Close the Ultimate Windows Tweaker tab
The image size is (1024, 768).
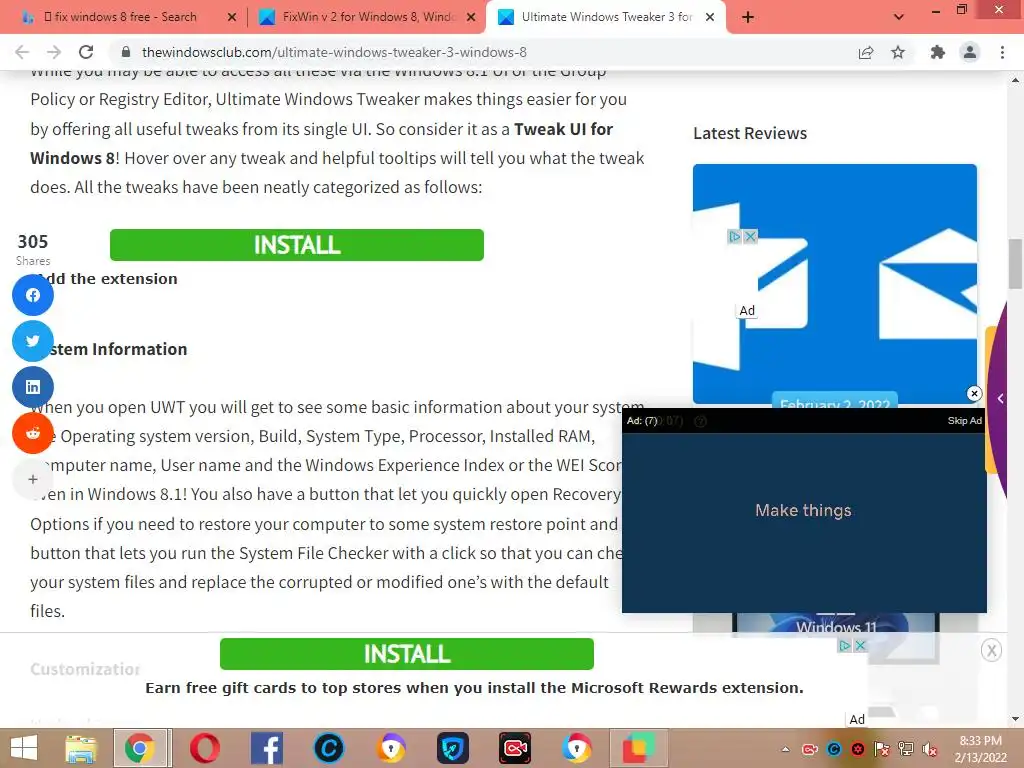(710, 18)
